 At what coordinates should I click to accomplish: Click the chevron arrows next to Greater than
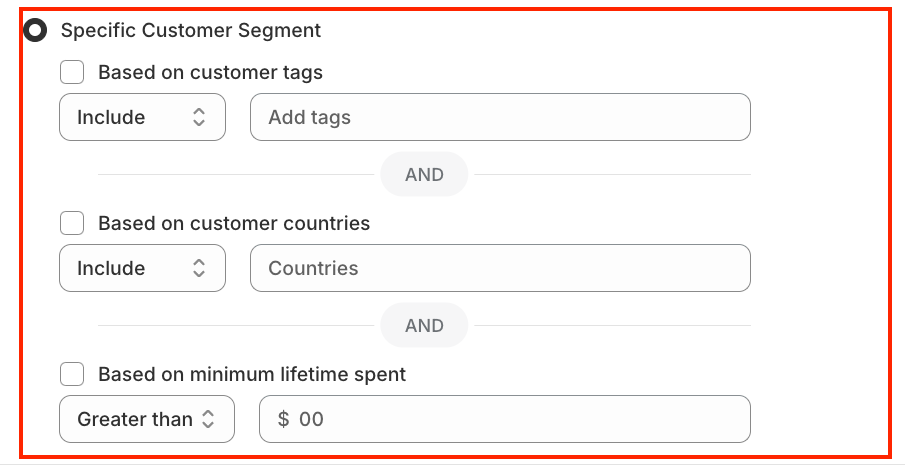pyautogui.click(x=208, y=419)
